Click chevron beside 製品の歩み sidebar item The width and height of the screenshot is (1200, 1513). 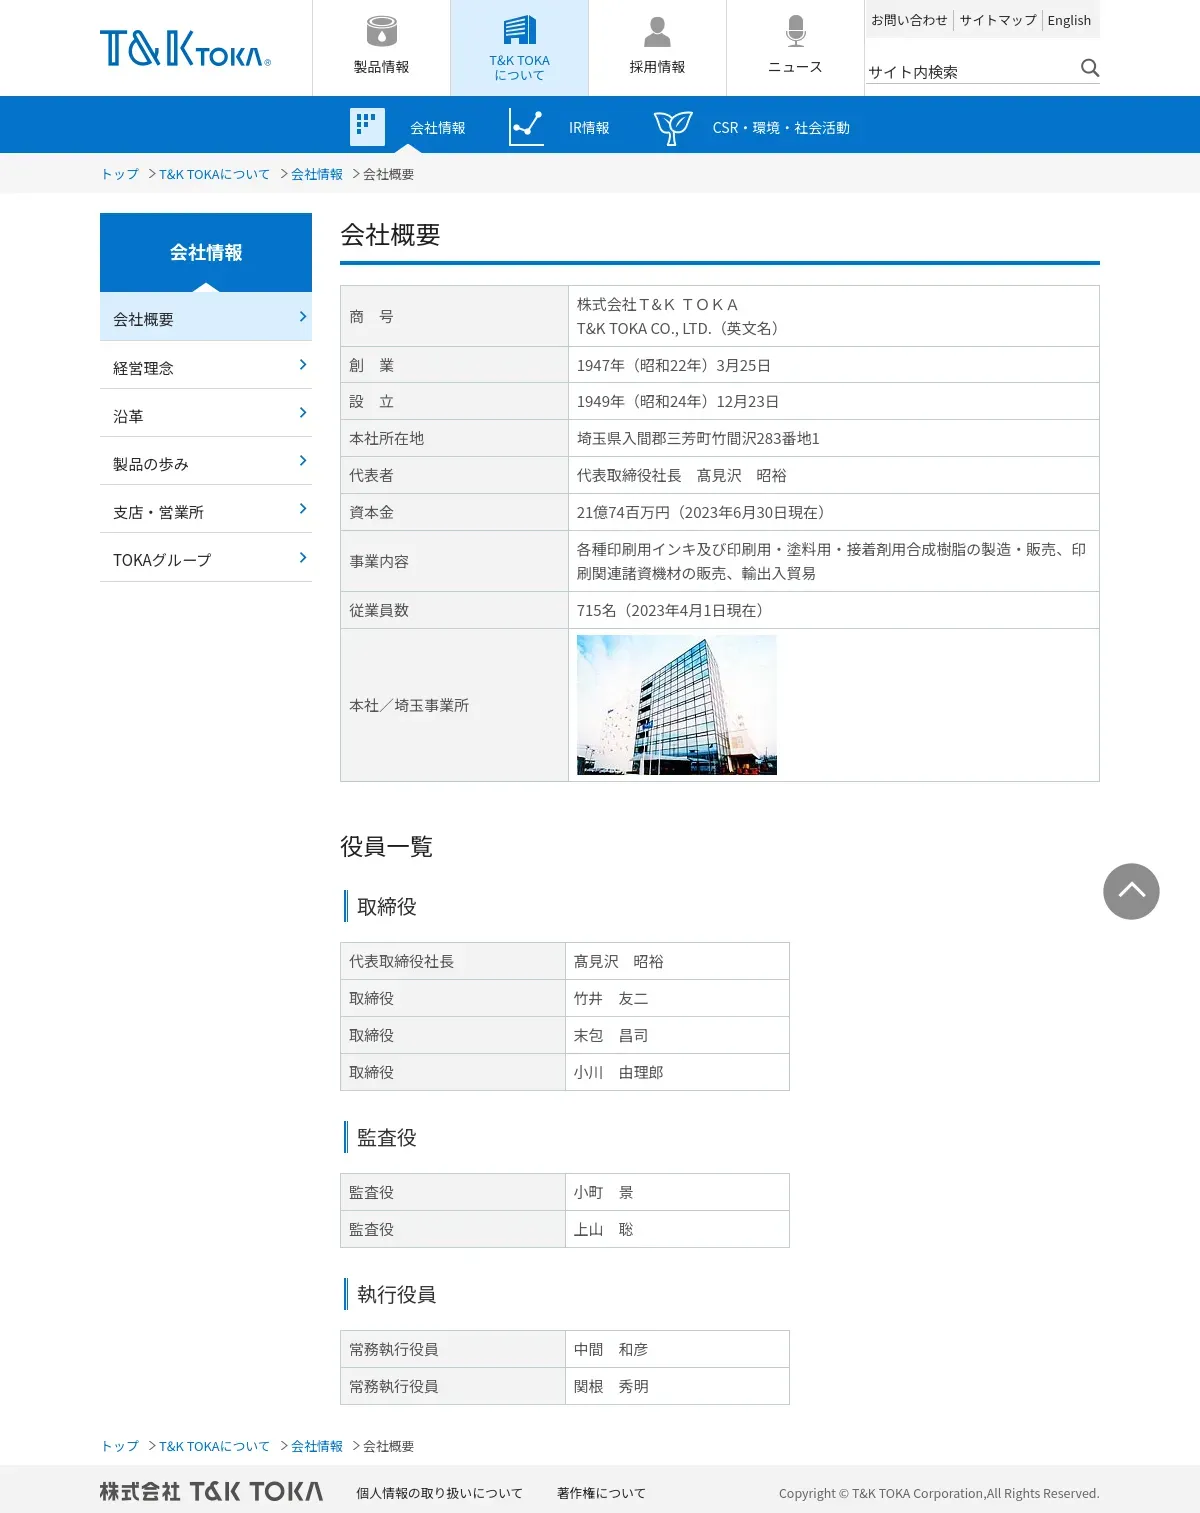click(303, 461)
